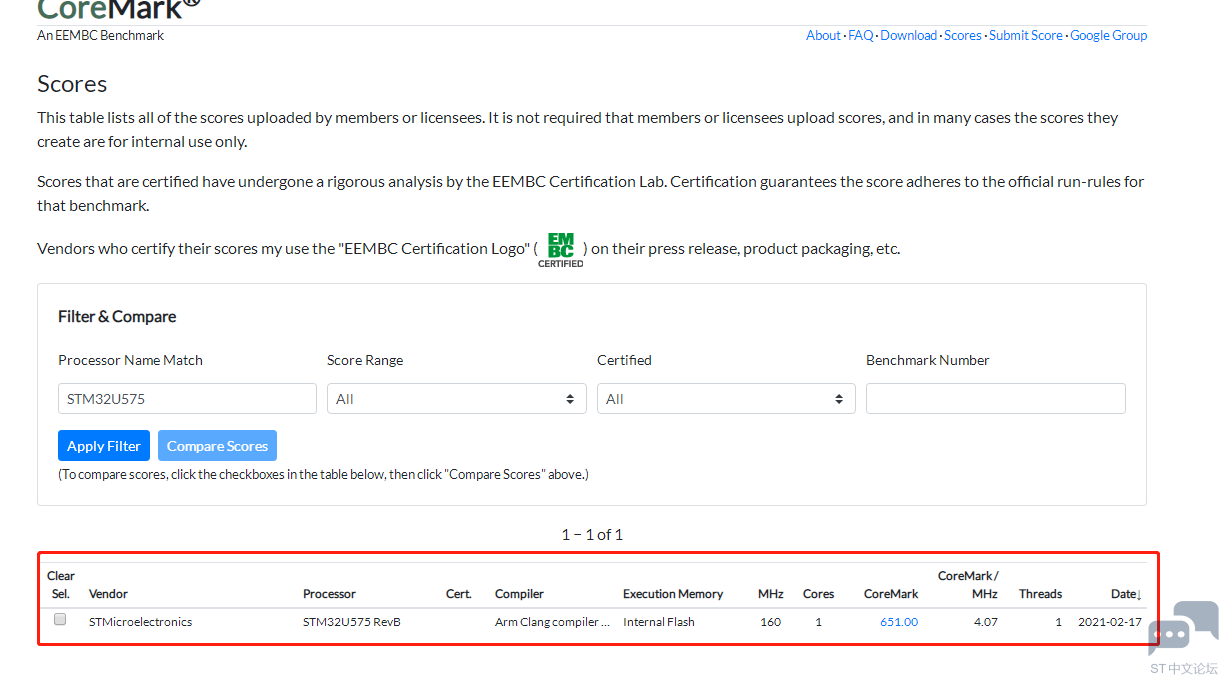The height and width of the screenshot is (684, 1227).
Task: Focus the Processor Name Match field
Action: coord(187,398)
